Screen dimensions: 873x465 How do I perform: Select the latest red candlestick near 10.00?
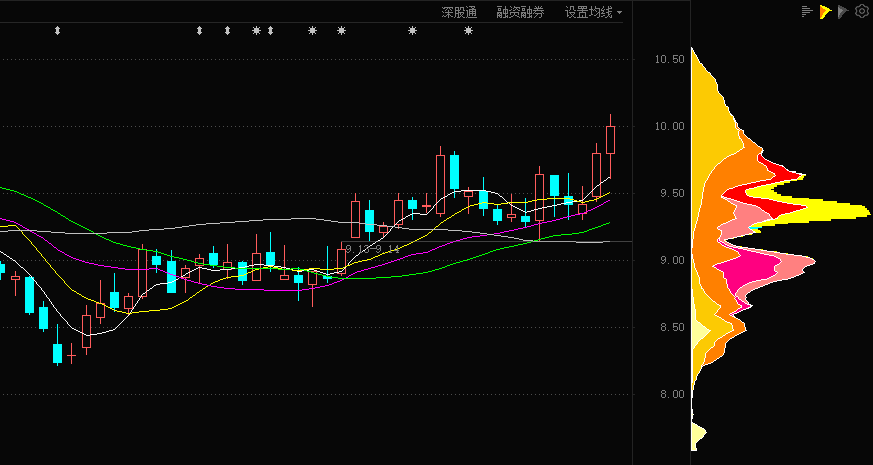(x=610, y=140)
